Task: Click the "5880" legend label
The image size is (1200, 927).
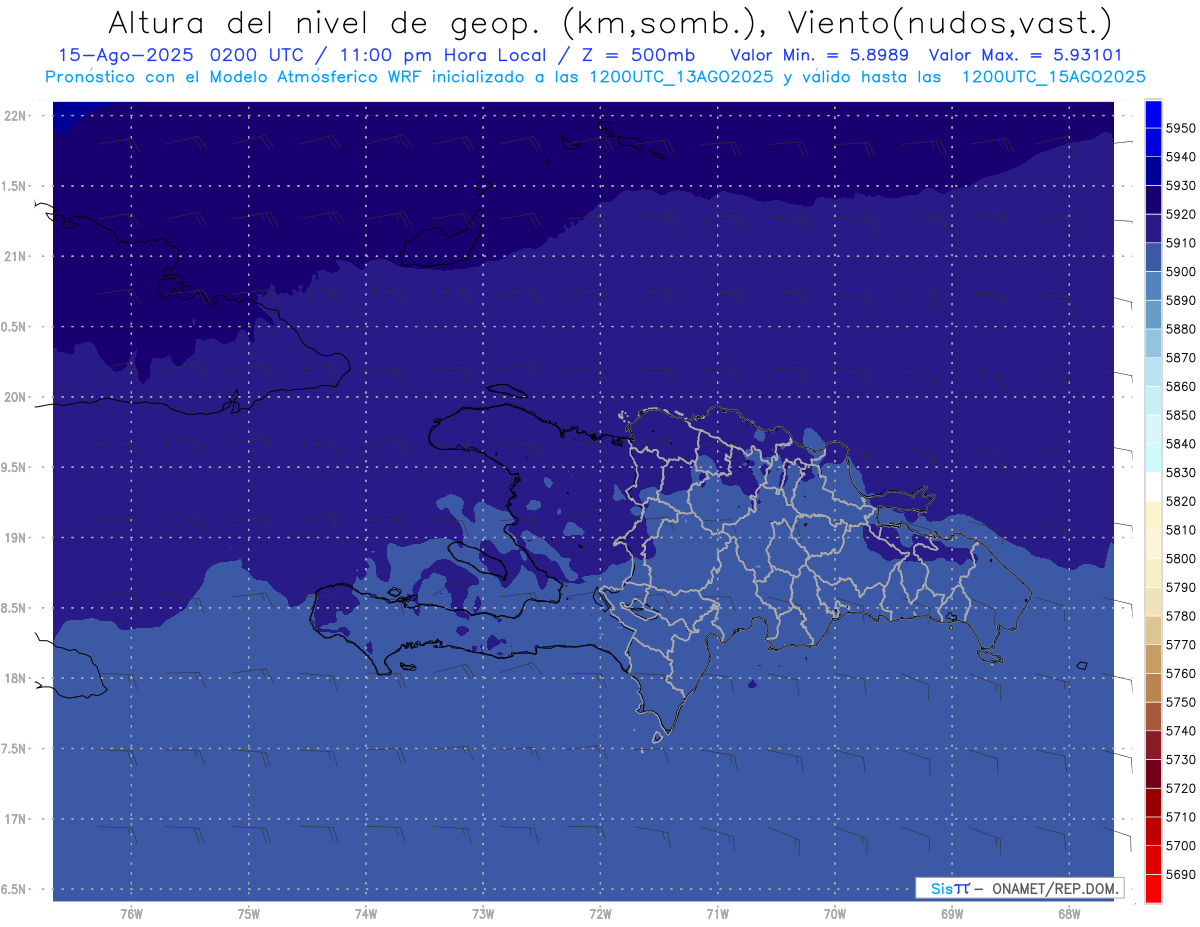Action: (1180, 329)
